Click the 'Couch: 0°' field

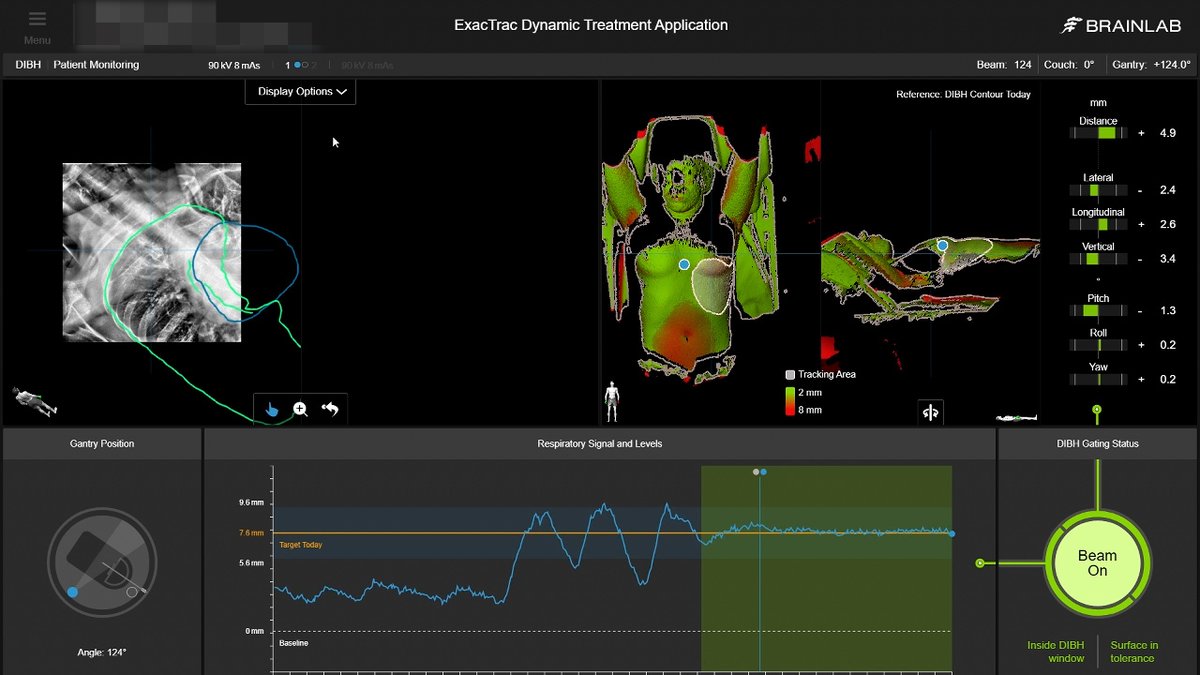(x=1068, y=65)
